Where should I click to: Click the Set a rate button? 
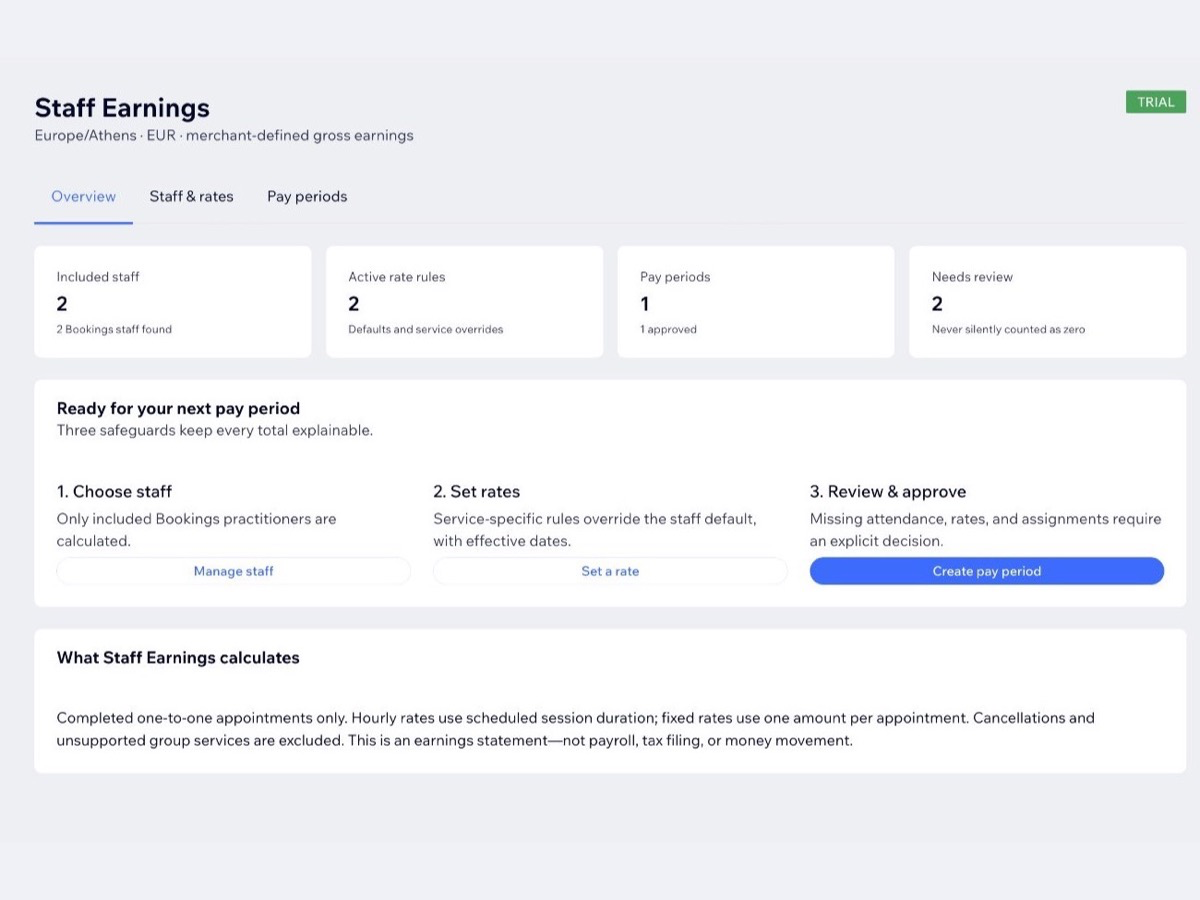[x=610, y=571]
